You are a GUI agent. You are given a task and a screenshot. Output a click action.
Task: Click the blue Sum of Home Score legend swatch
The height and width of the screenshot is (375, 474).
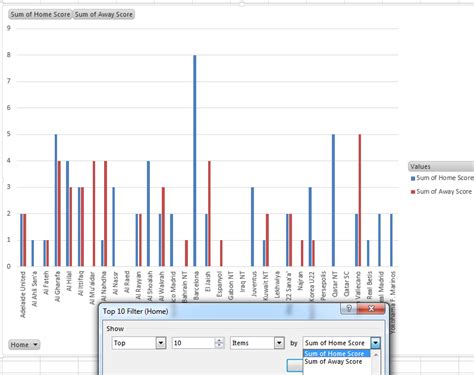[413, 178]
